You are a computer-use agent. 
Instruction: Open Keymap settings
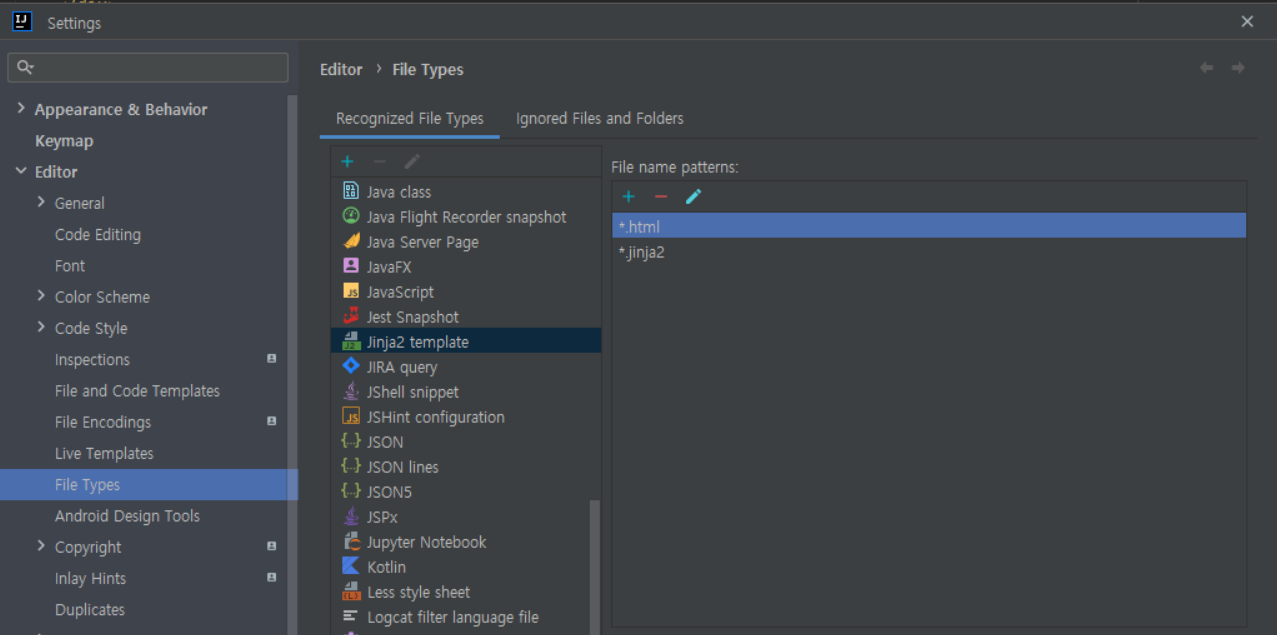[64, 141]
